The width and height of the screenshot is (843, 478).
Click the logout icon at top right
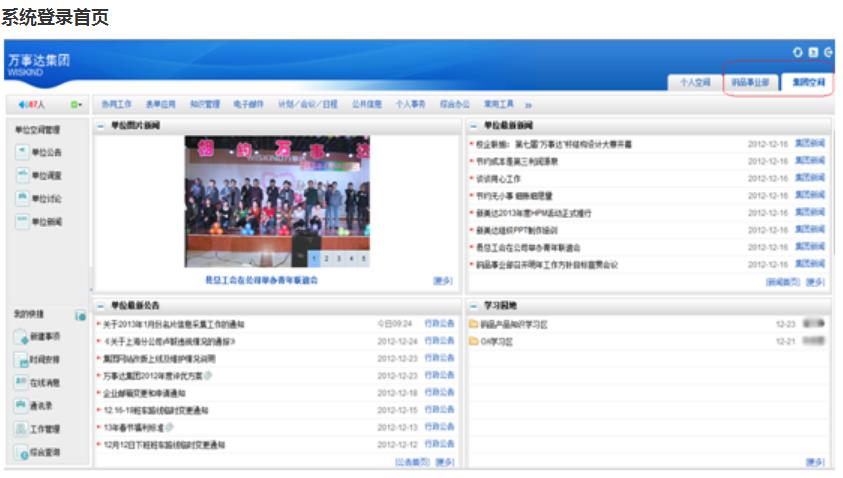(828, 52)
